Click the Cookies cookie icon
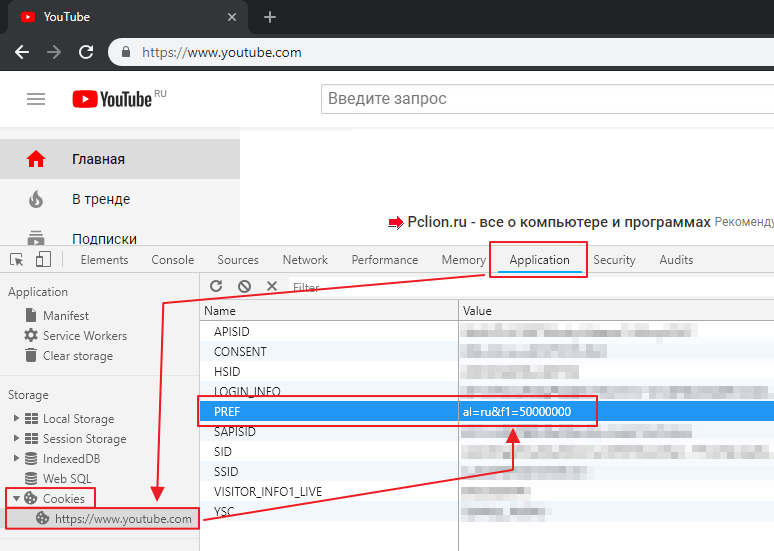This screenshot has height=551, width=774. click(31, 498)
